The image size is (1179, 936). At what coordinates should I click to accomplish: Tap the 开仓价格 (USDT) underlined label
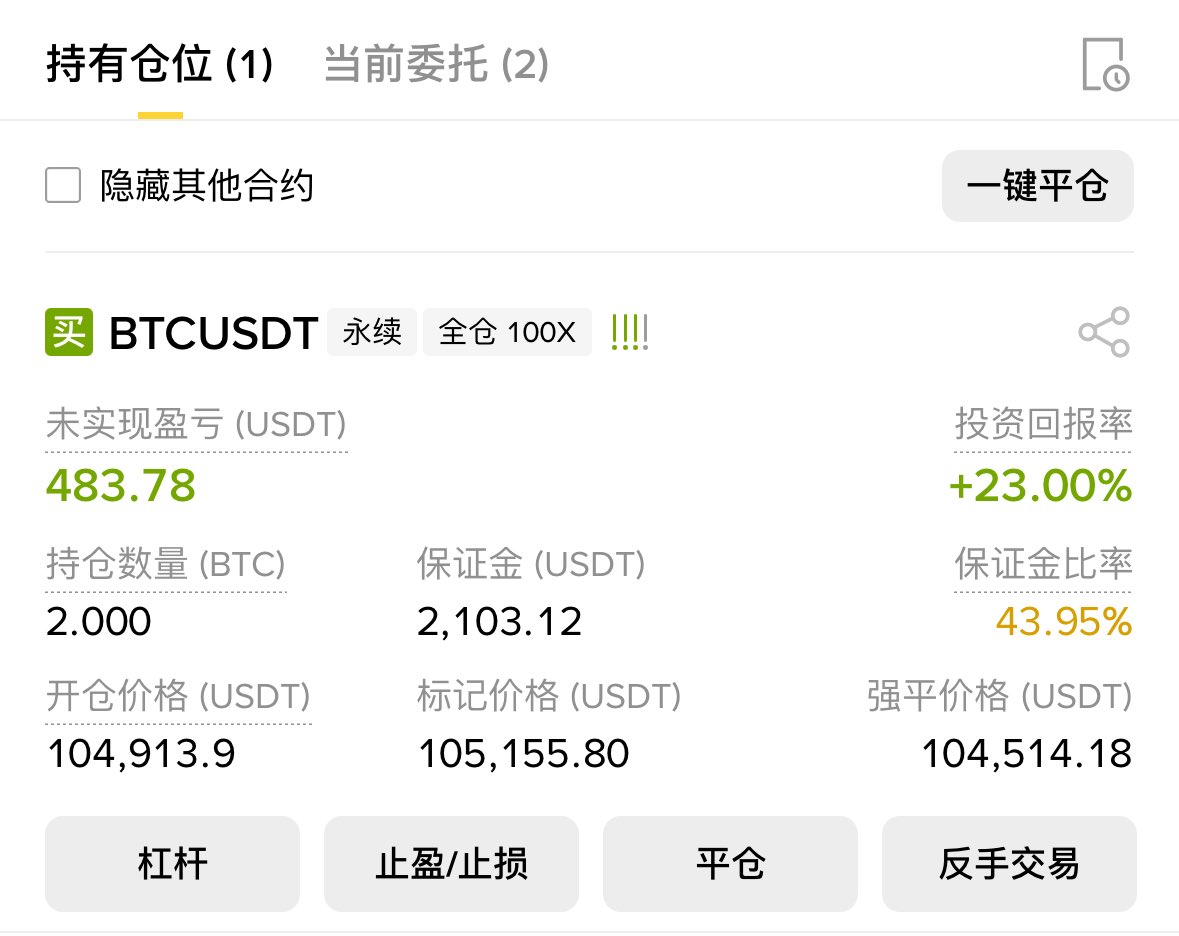pos(178,695)
